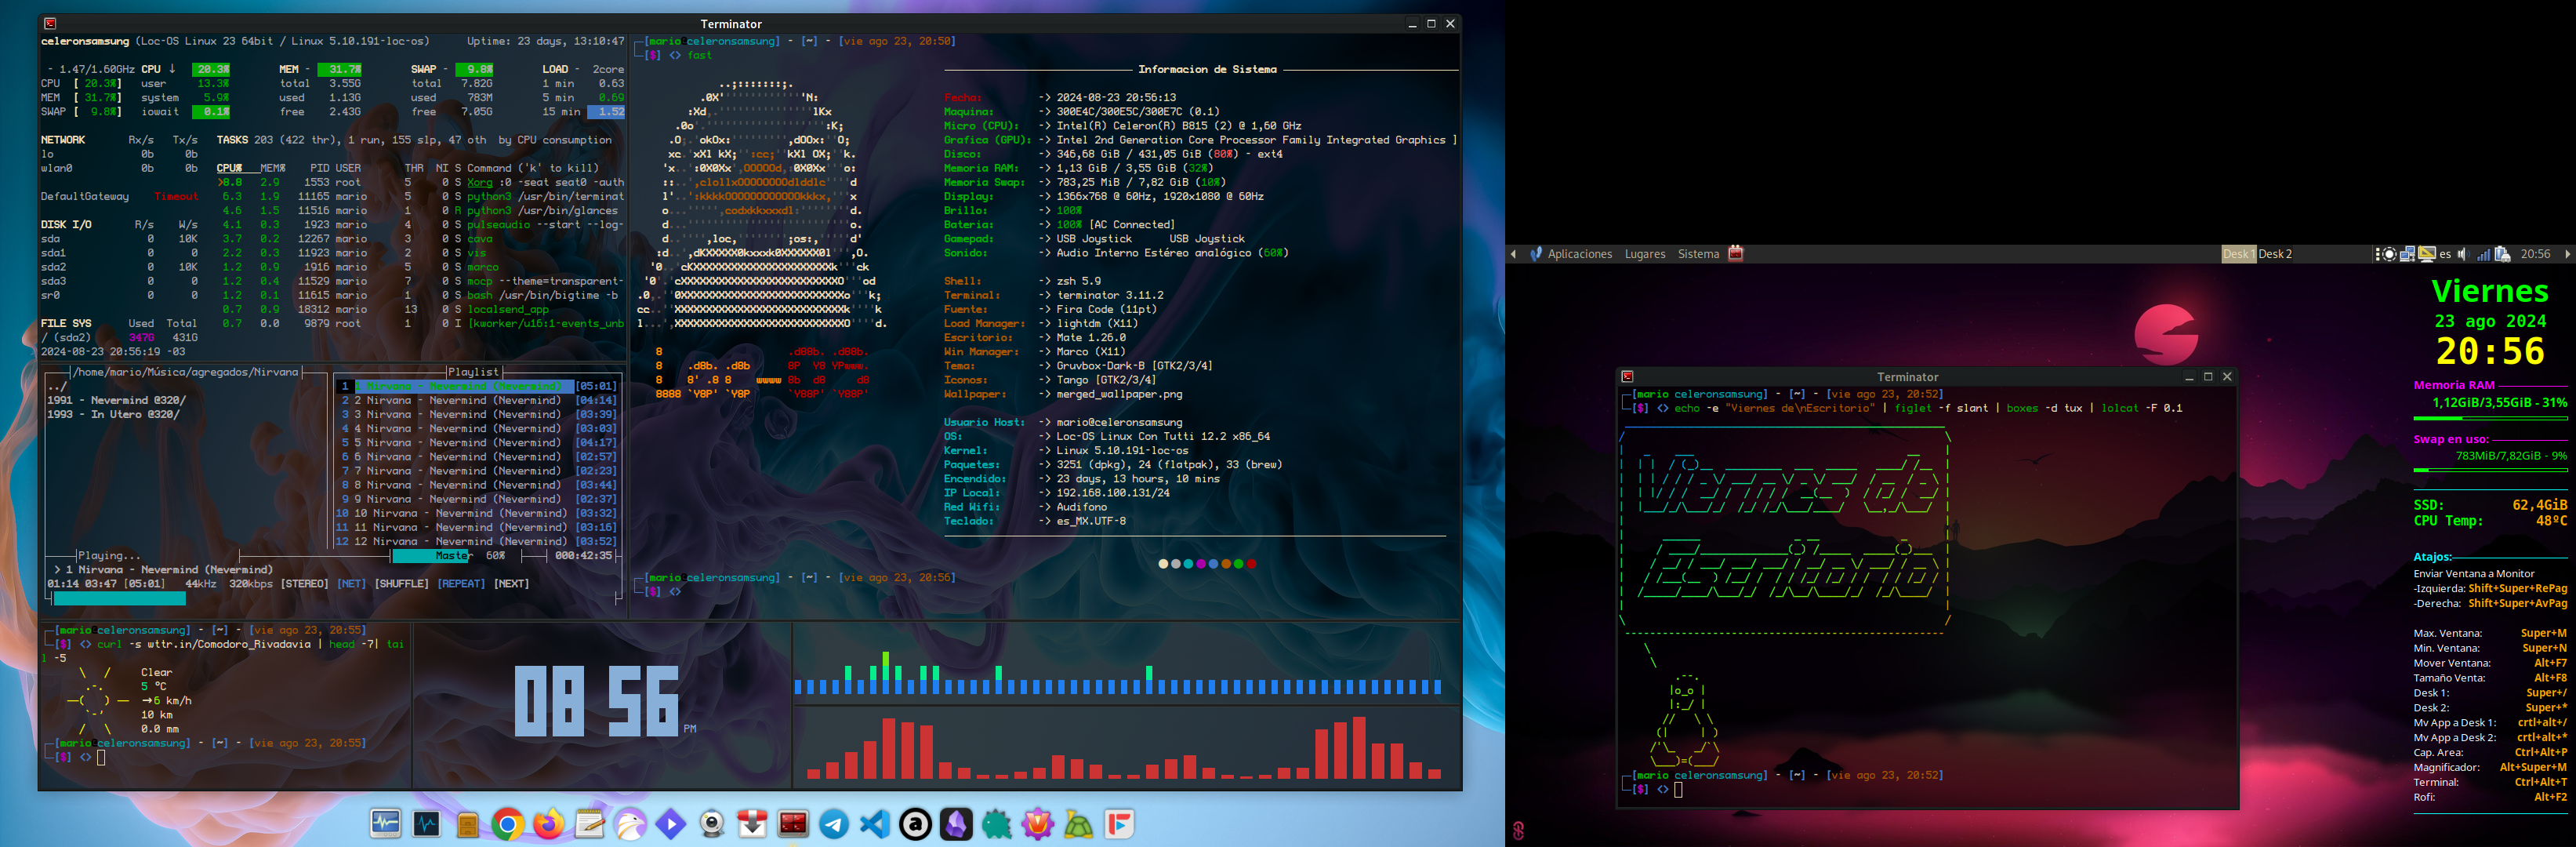
Task: Launch the webcam app from the dock
Action: tap(712, 823)
